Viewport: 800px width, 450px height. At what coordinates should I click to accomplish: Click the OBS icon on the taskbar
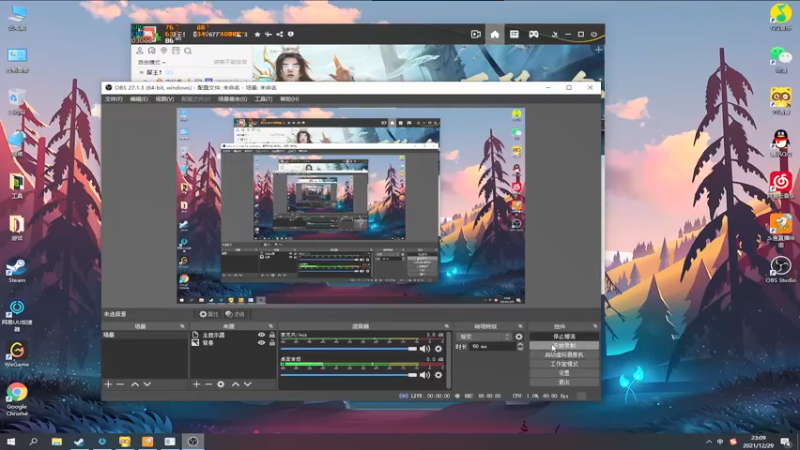coord(193,441)
